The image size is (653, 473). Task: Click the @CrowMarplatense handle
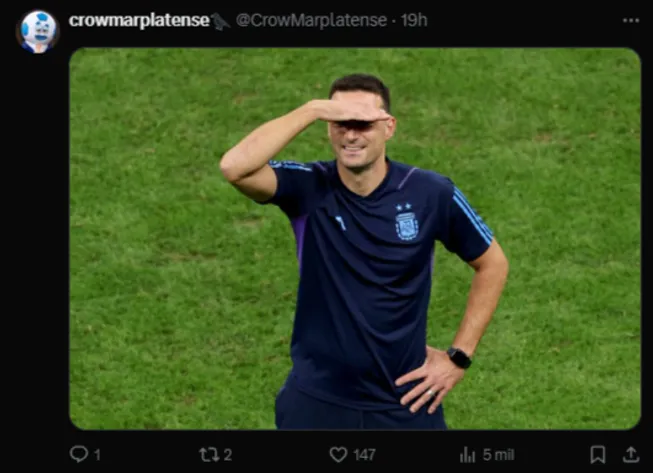point(311,20)
